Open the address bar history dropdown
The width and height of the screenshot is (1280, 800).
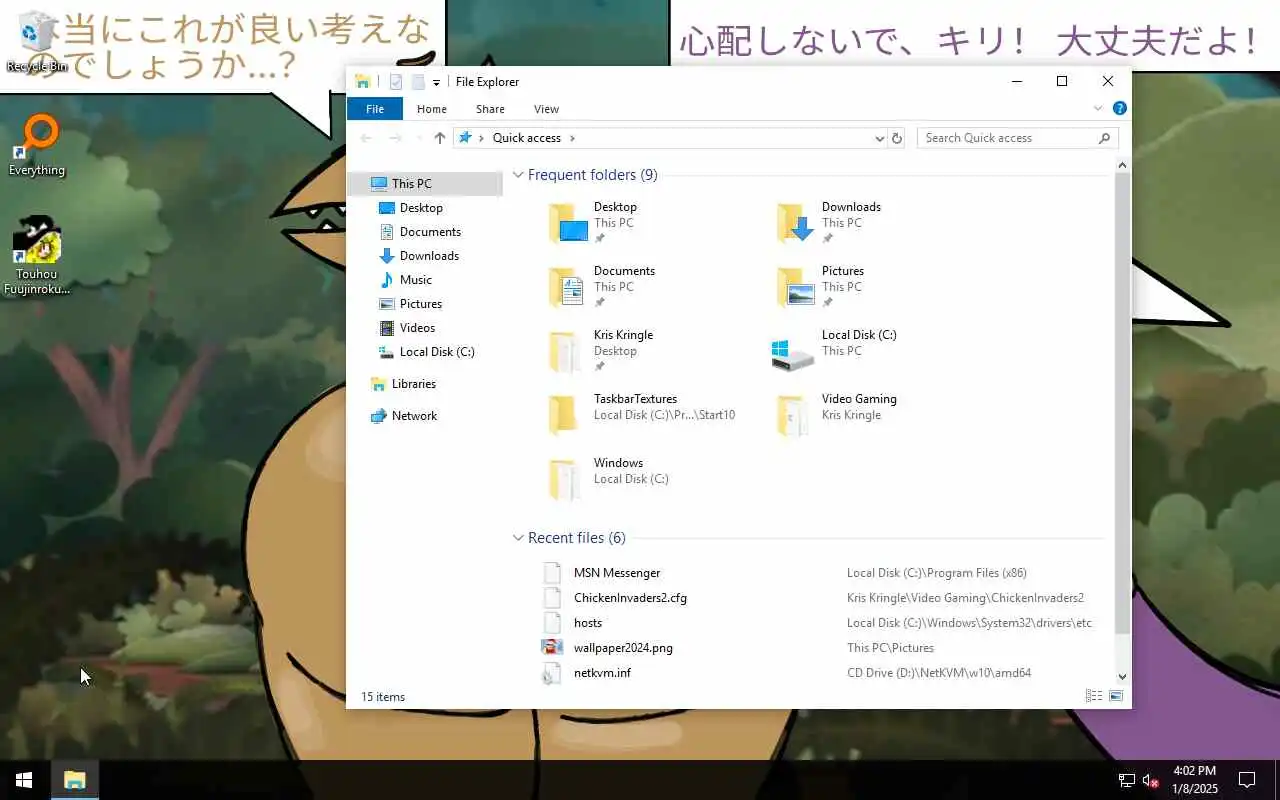(880, 138)
